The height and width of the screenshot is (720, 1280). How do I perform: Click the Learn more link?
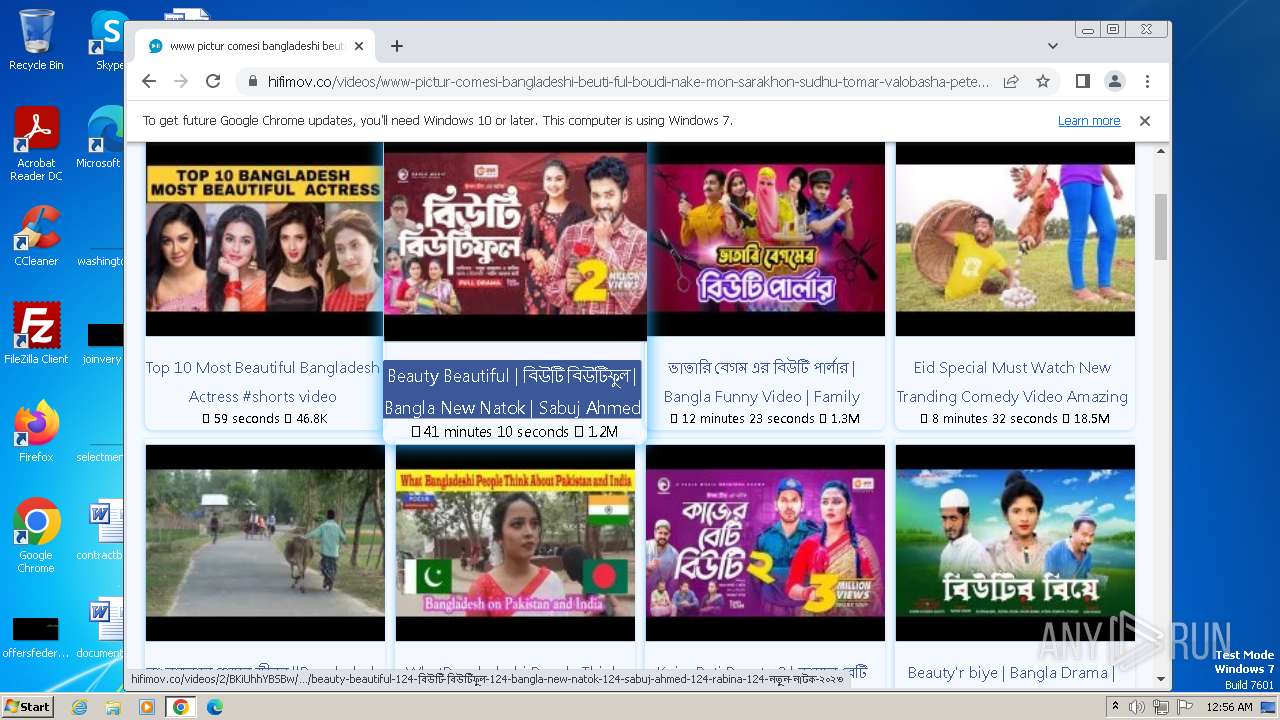(x=1089, y=120)
